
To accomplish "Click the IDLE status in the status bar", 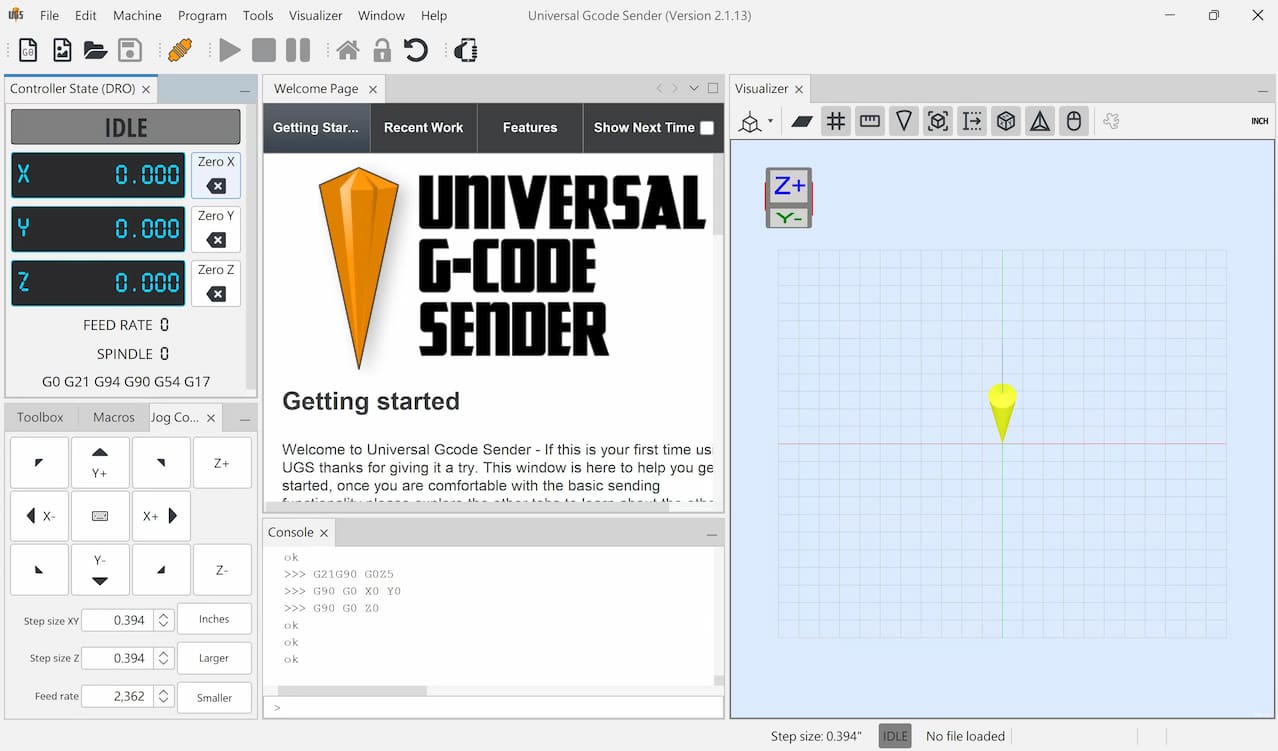I will [x=895, y=736].
